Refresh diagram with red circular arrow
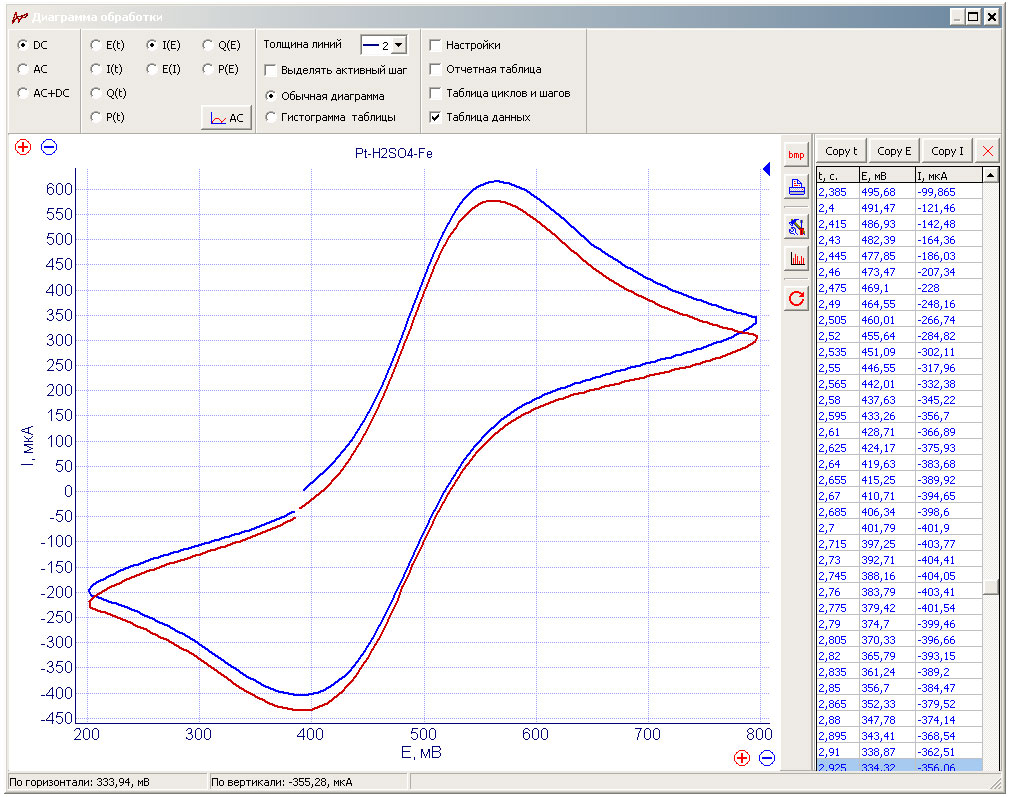The height and width of the screenshot is (797, 1012). pos(796,298)
